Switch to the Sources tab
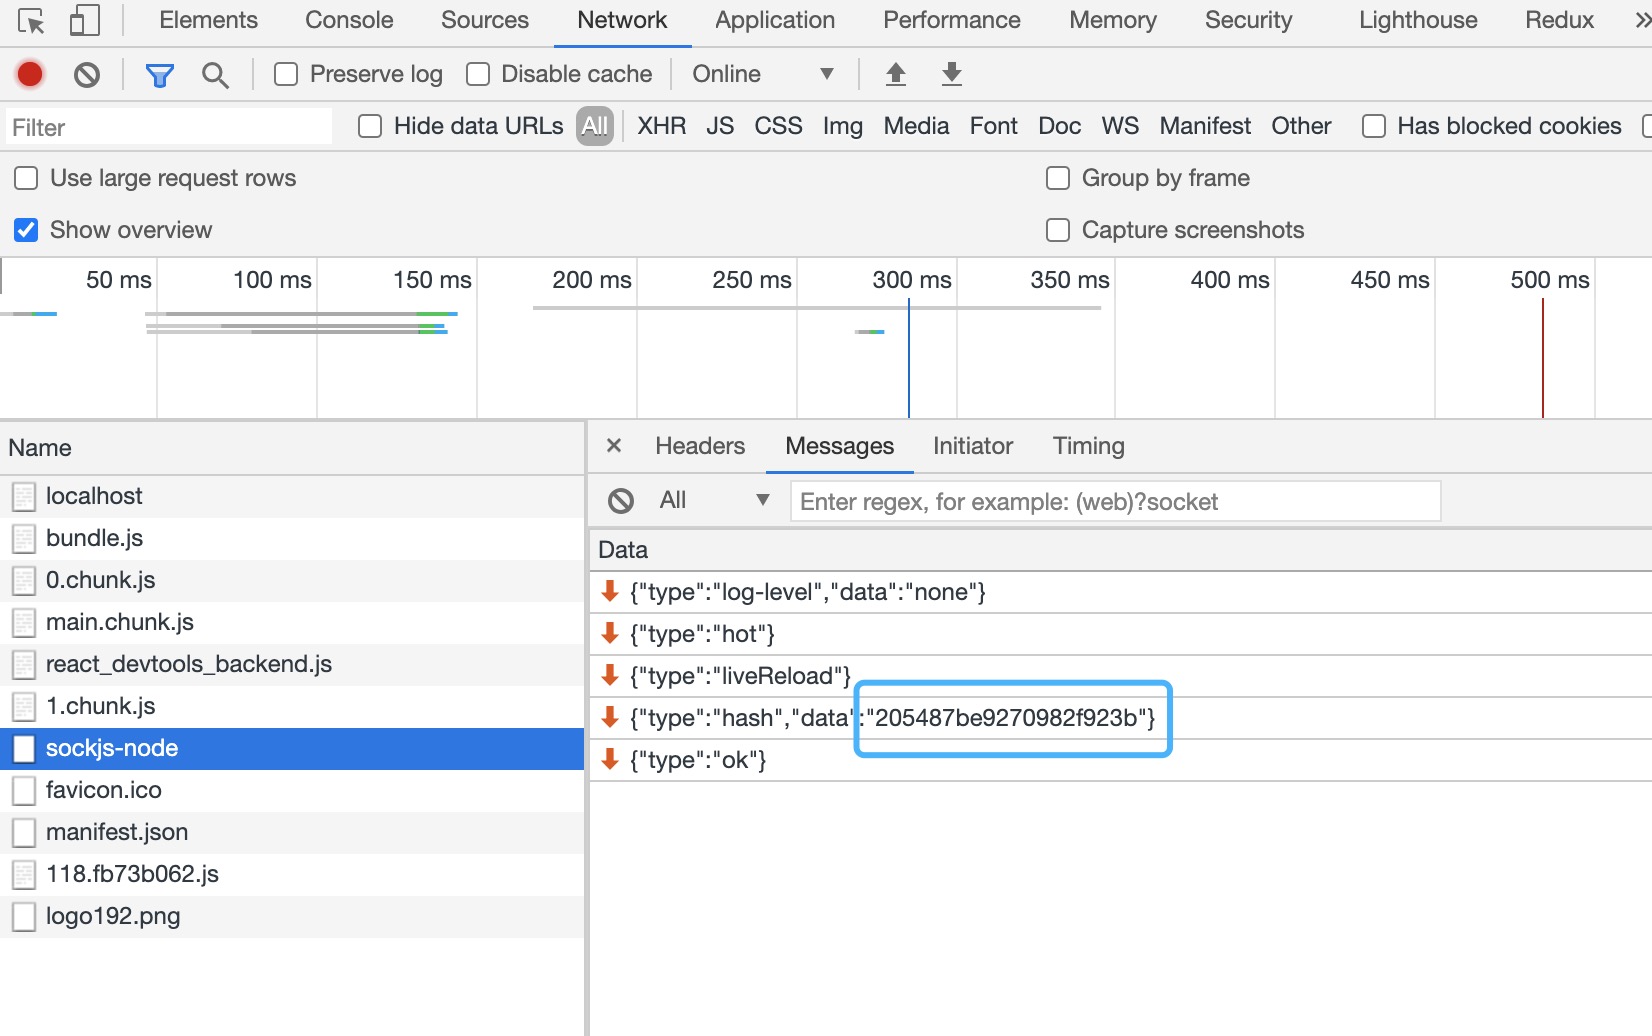 485,20
